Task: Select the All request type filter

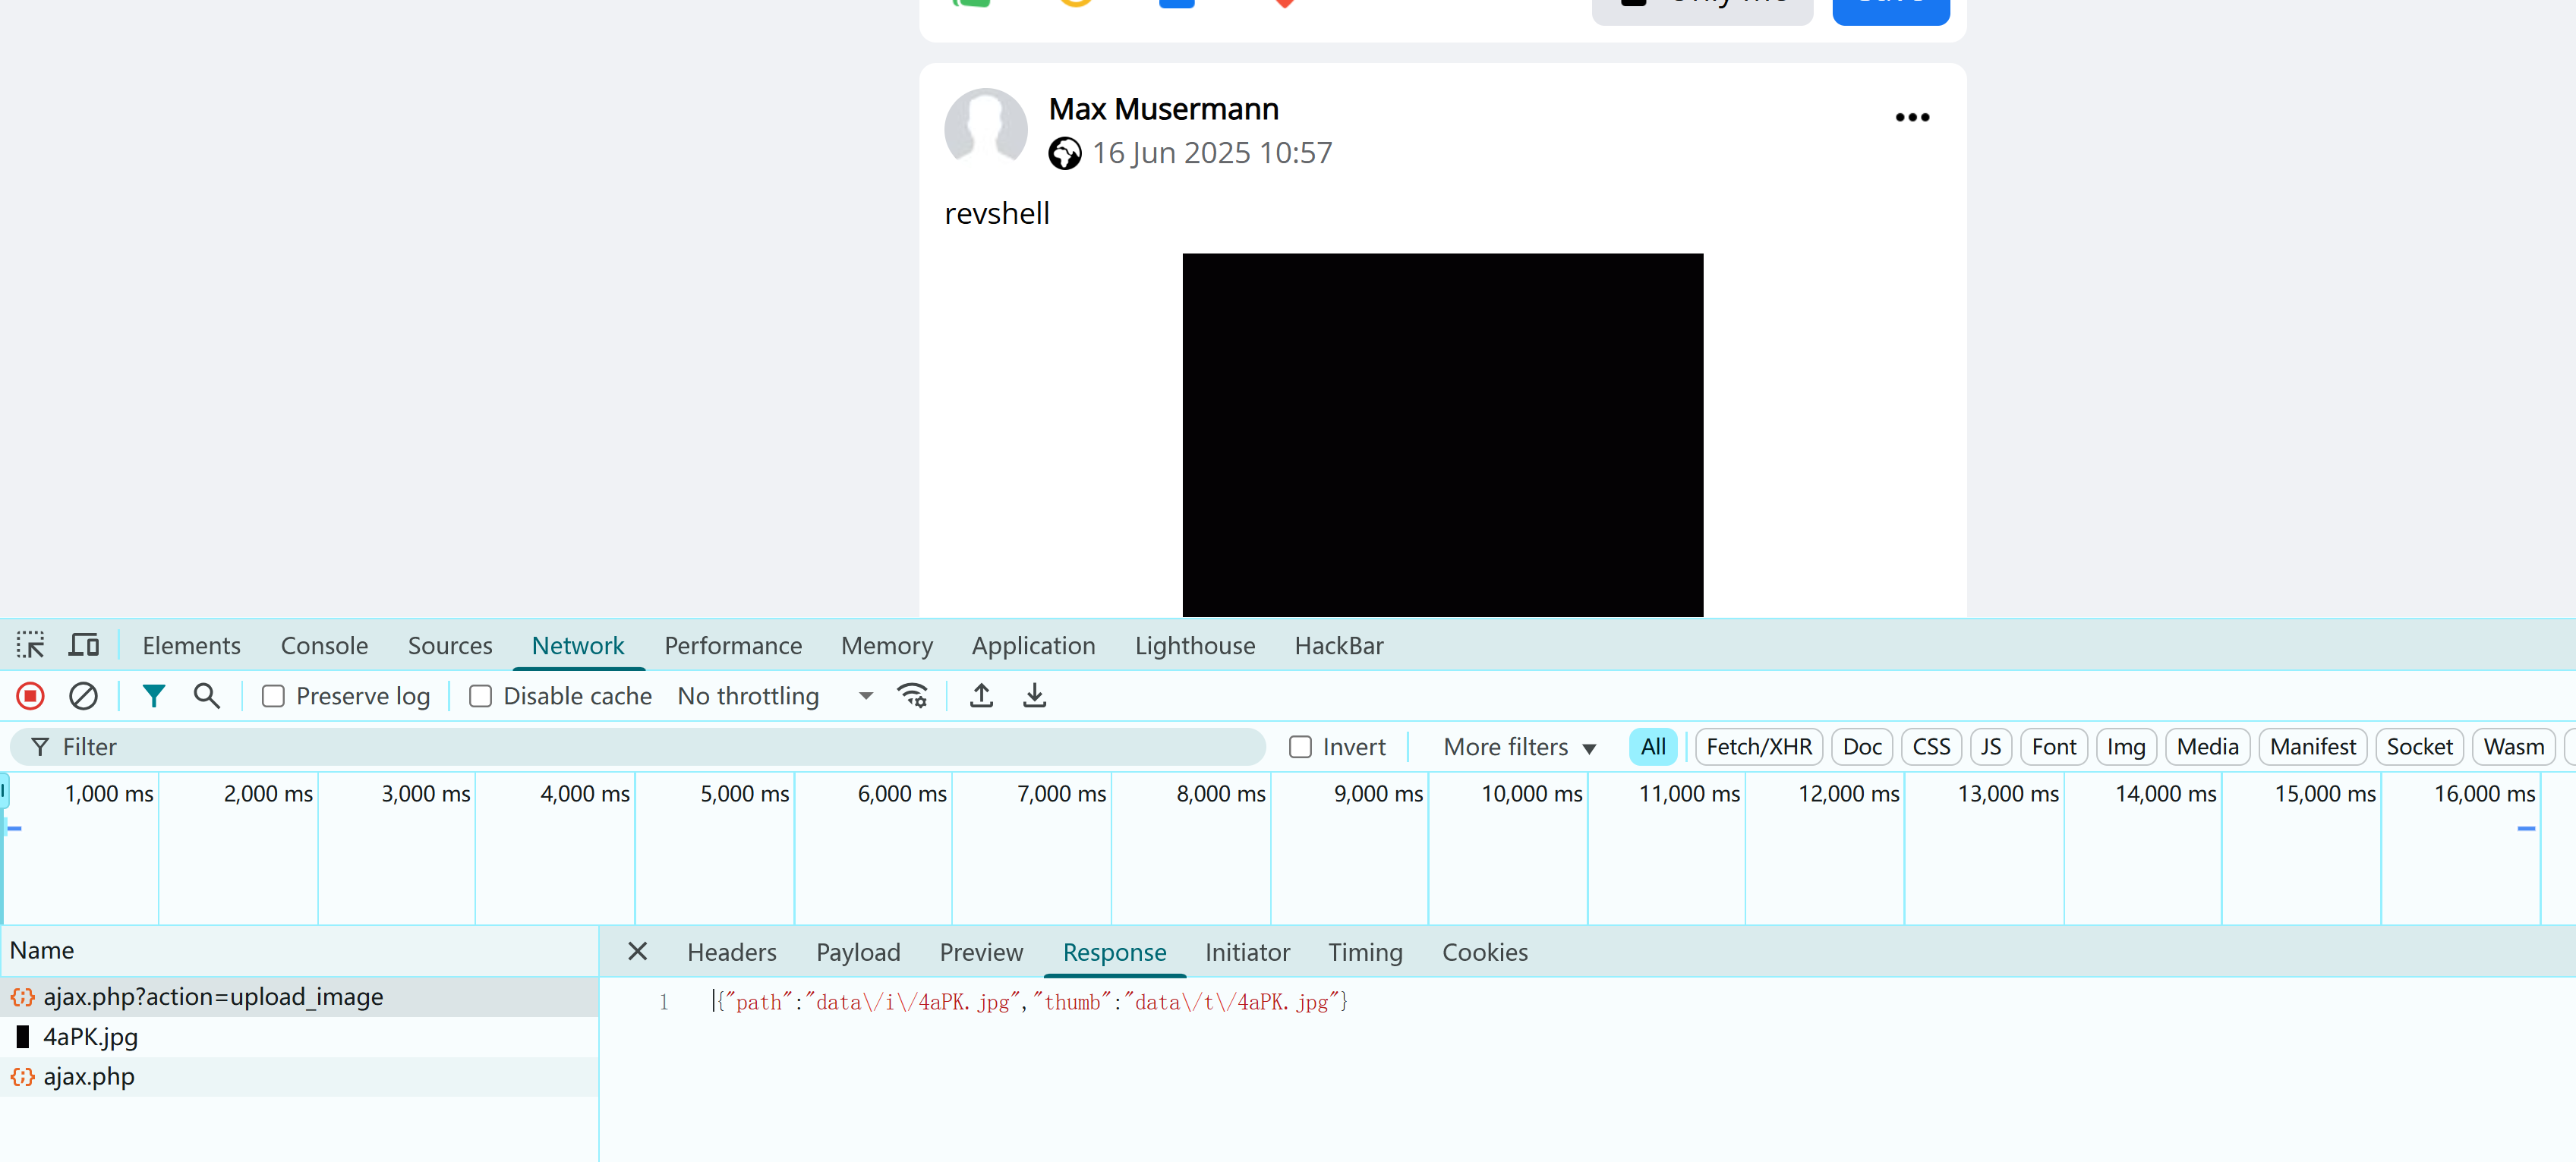Action: [1653, 747]
